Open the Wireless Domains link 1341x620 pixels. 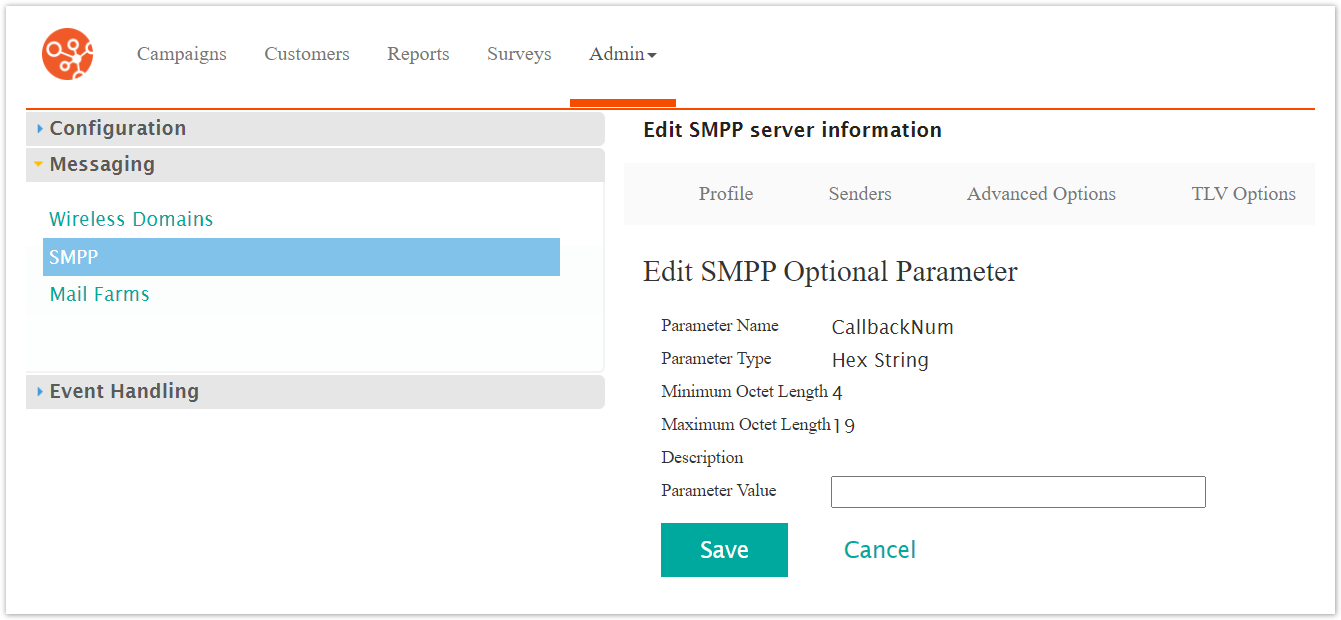131,219
